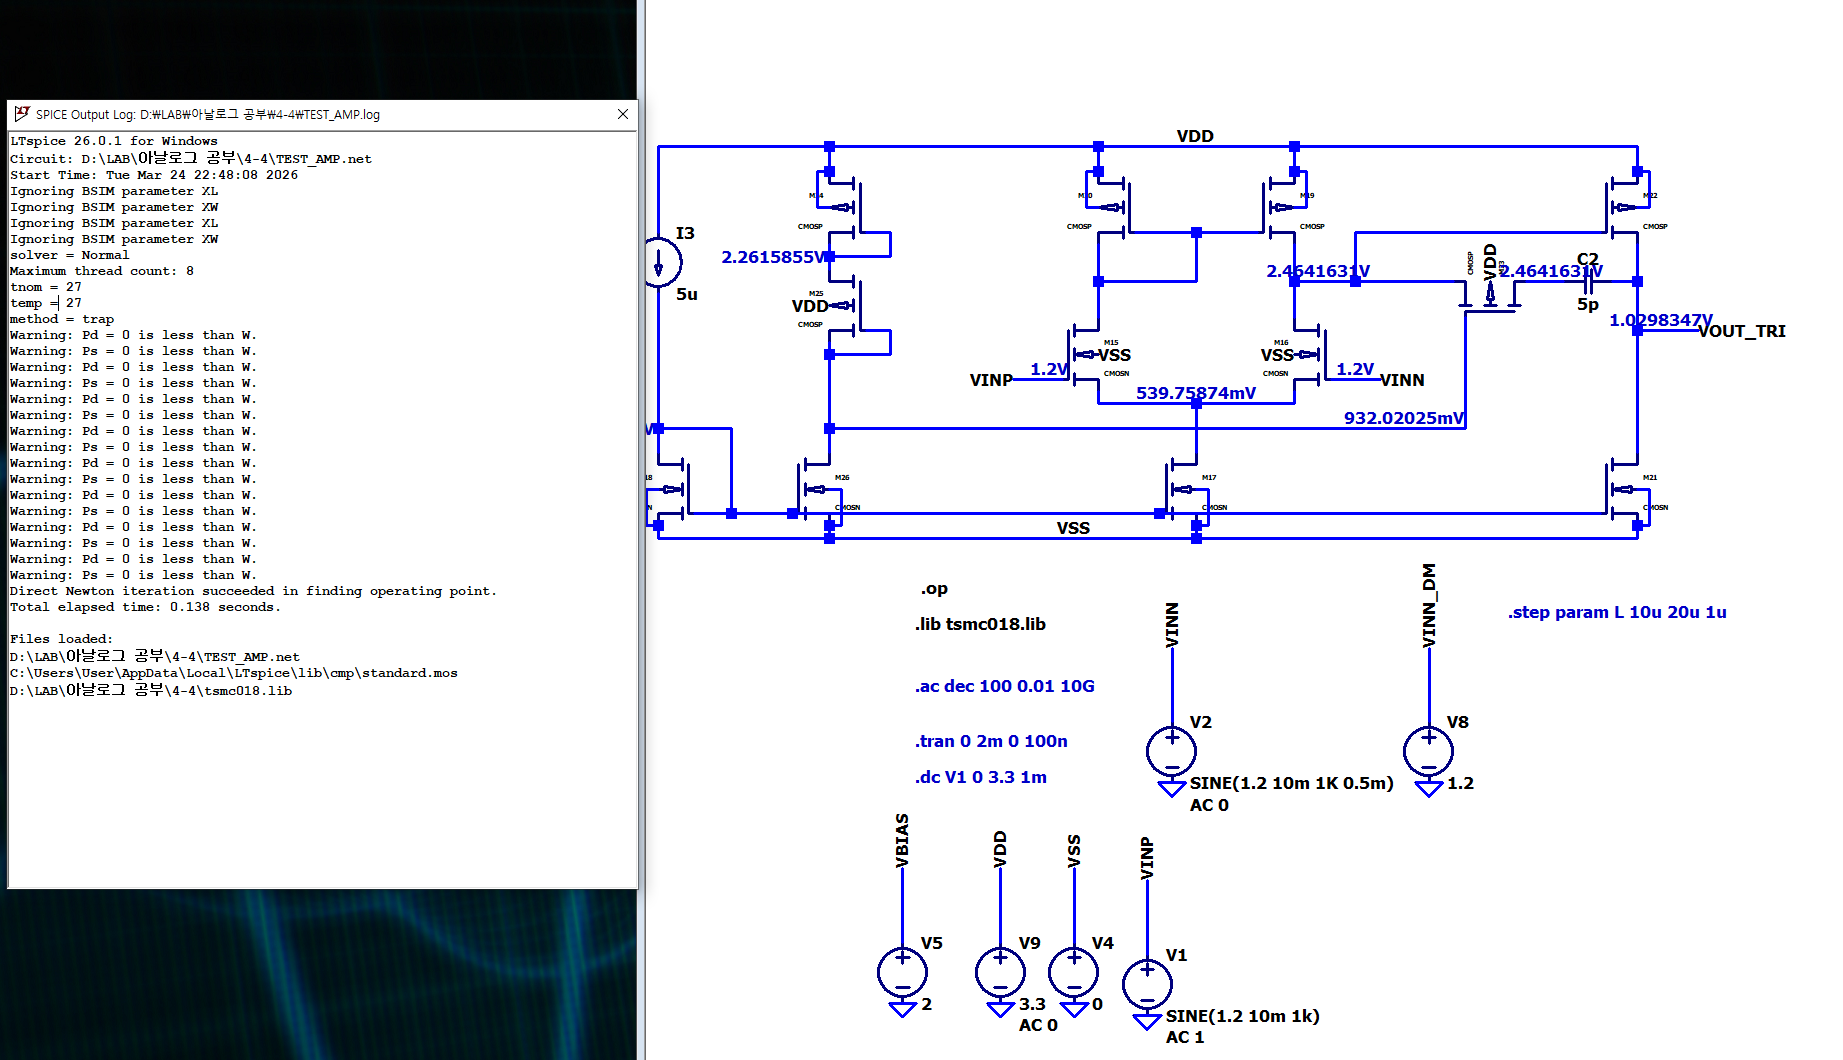Click the V4 voltage source symbol
The width and height of the screenshot is (1843, 1060).
(1074, 972)
